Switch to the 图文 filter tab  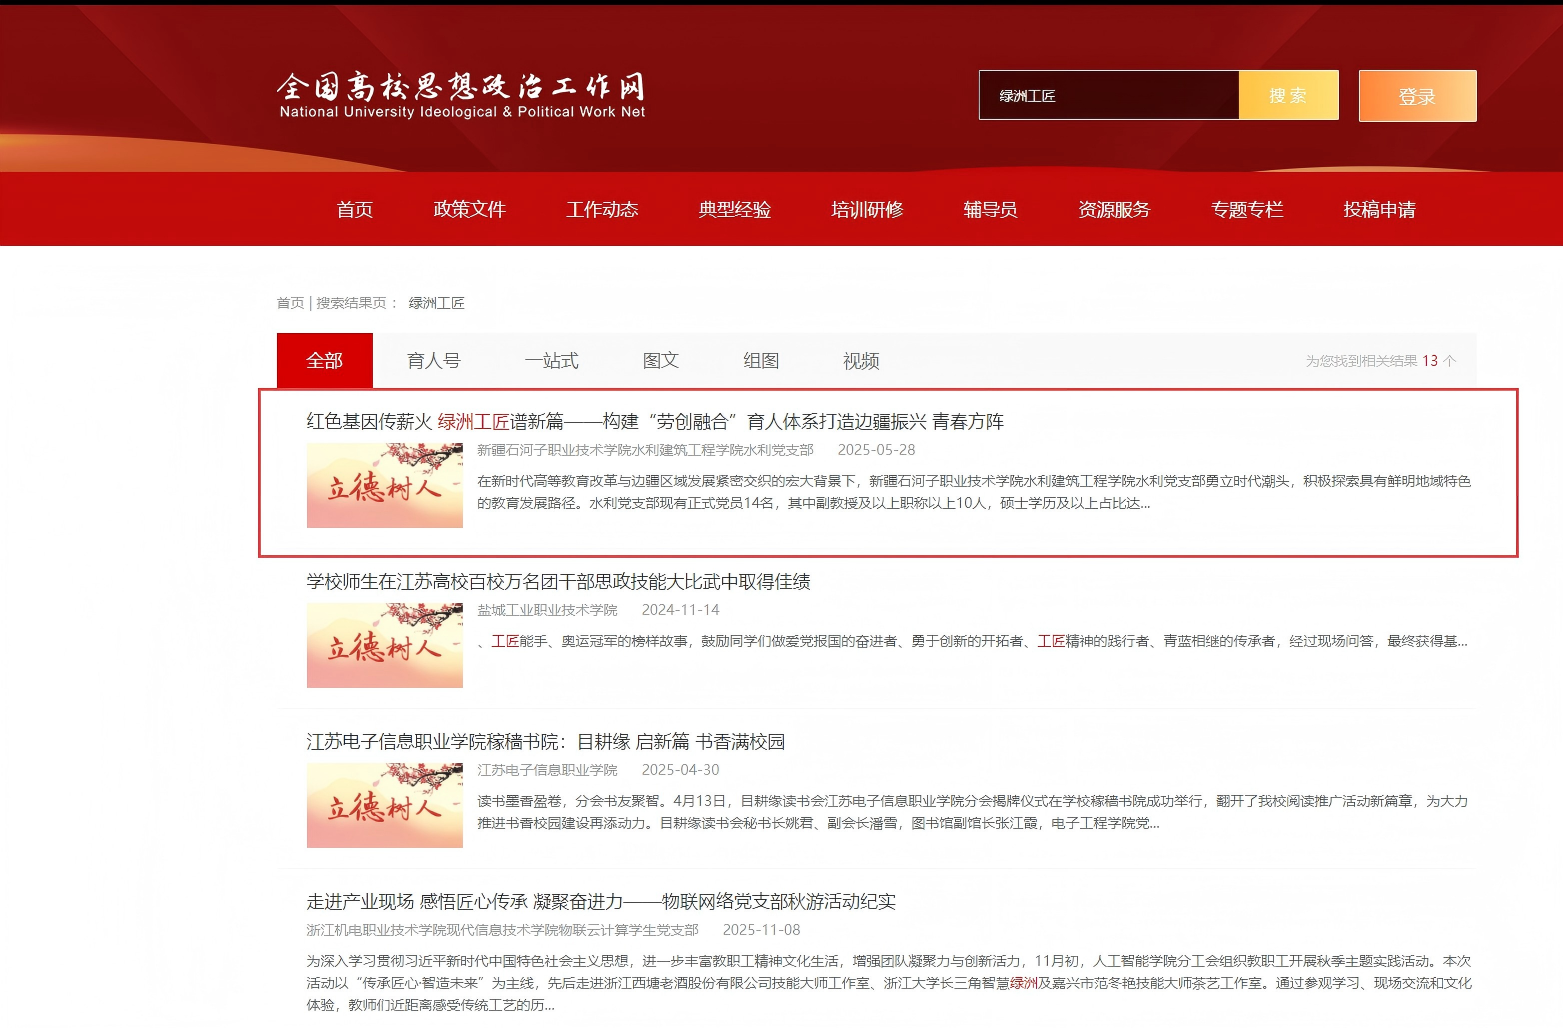[660, 360]
